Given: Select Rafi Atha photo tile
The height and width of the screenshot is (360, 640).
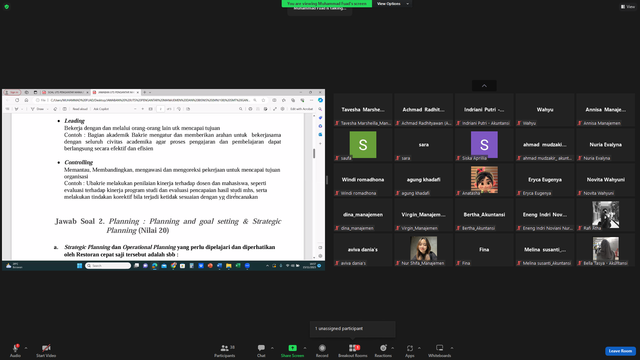Looking at the screenshot, I should 605,215.
